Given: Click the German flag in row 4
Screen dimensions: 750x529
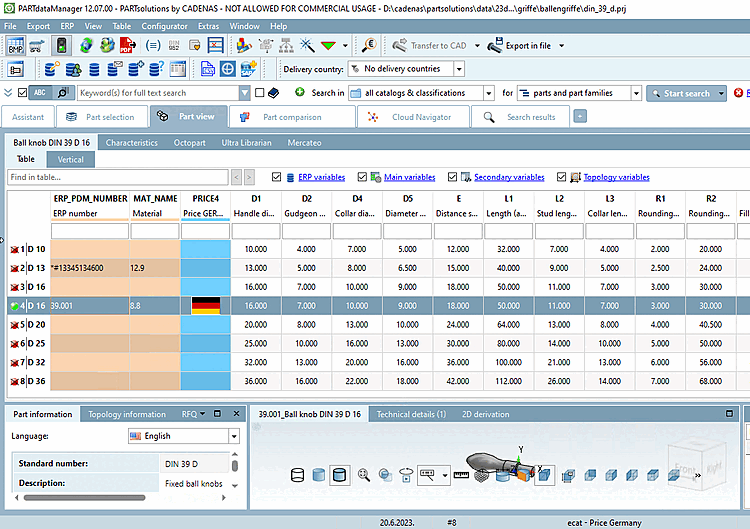Looking at the screenshot, I should click(205, 306).
